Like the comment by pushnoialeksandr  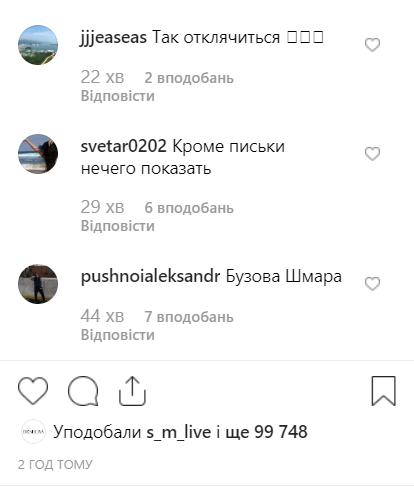(x=372, y=284)
